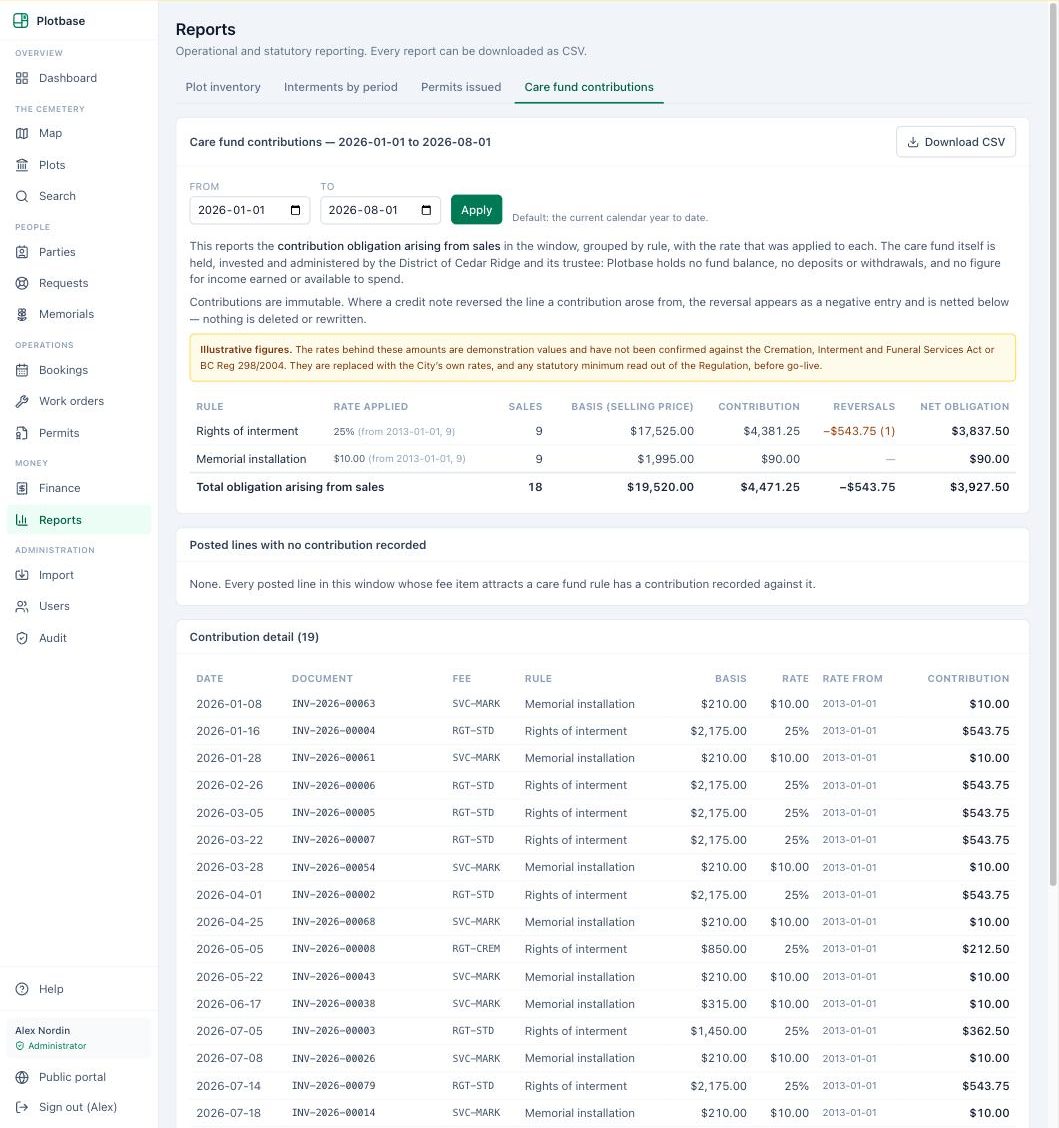Download the report as CSV

(x=955, y=142)
